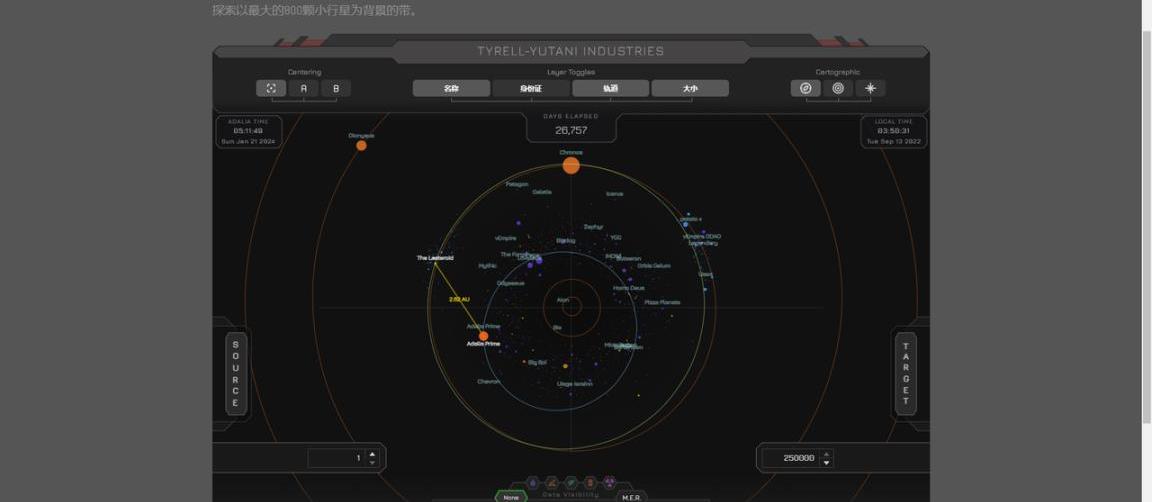Click the vEmpire label left of Bigdog
The image size is (1152, 502).
505,238
